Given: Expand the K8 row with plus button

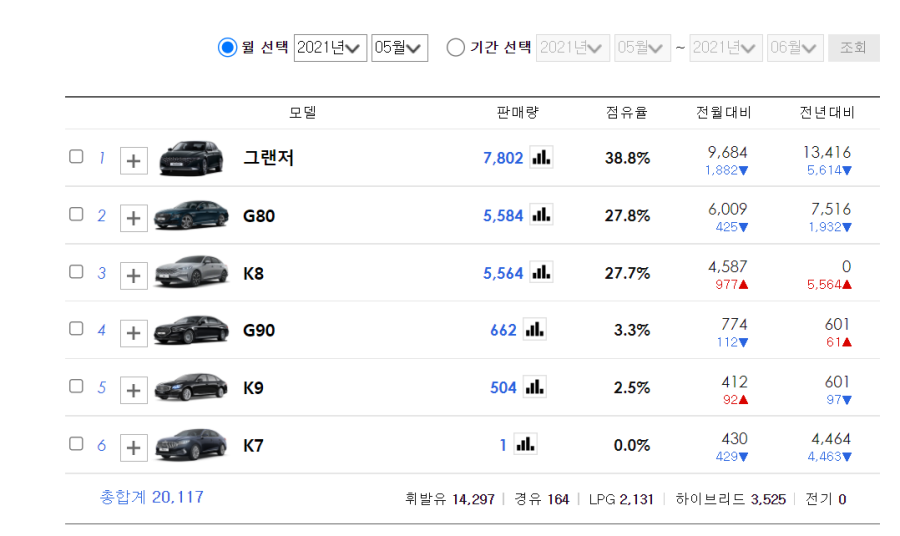Looking at the screenshot, I should coord(134,275).
